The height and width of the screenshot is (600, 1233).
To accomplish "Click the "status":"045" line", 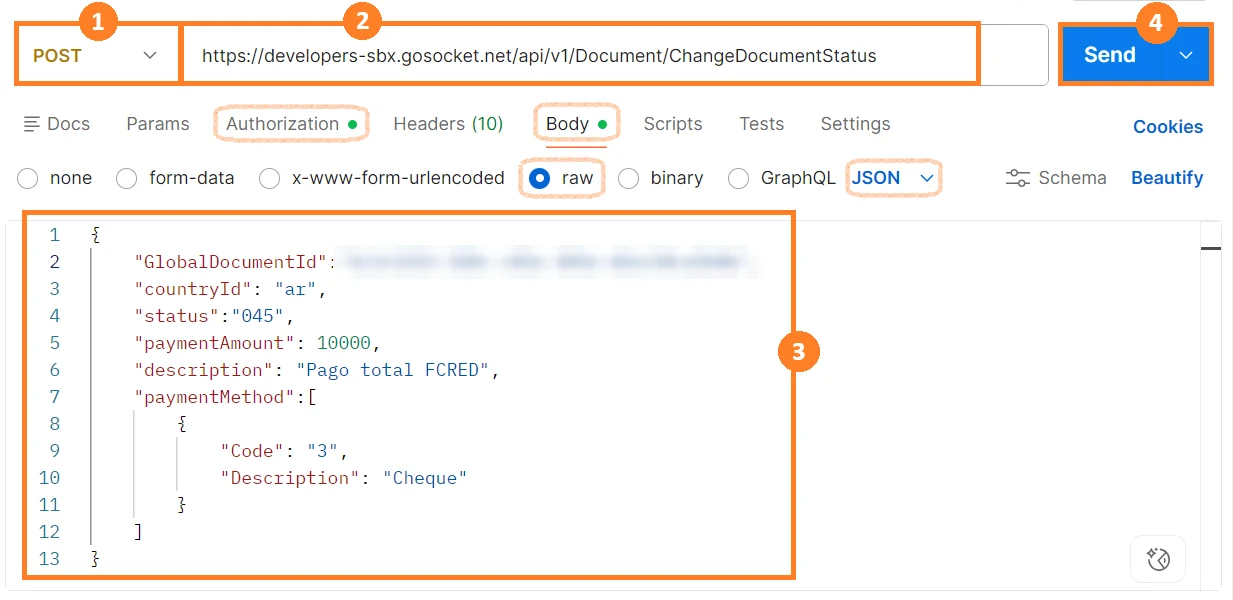I will click(x=216, y=316).
